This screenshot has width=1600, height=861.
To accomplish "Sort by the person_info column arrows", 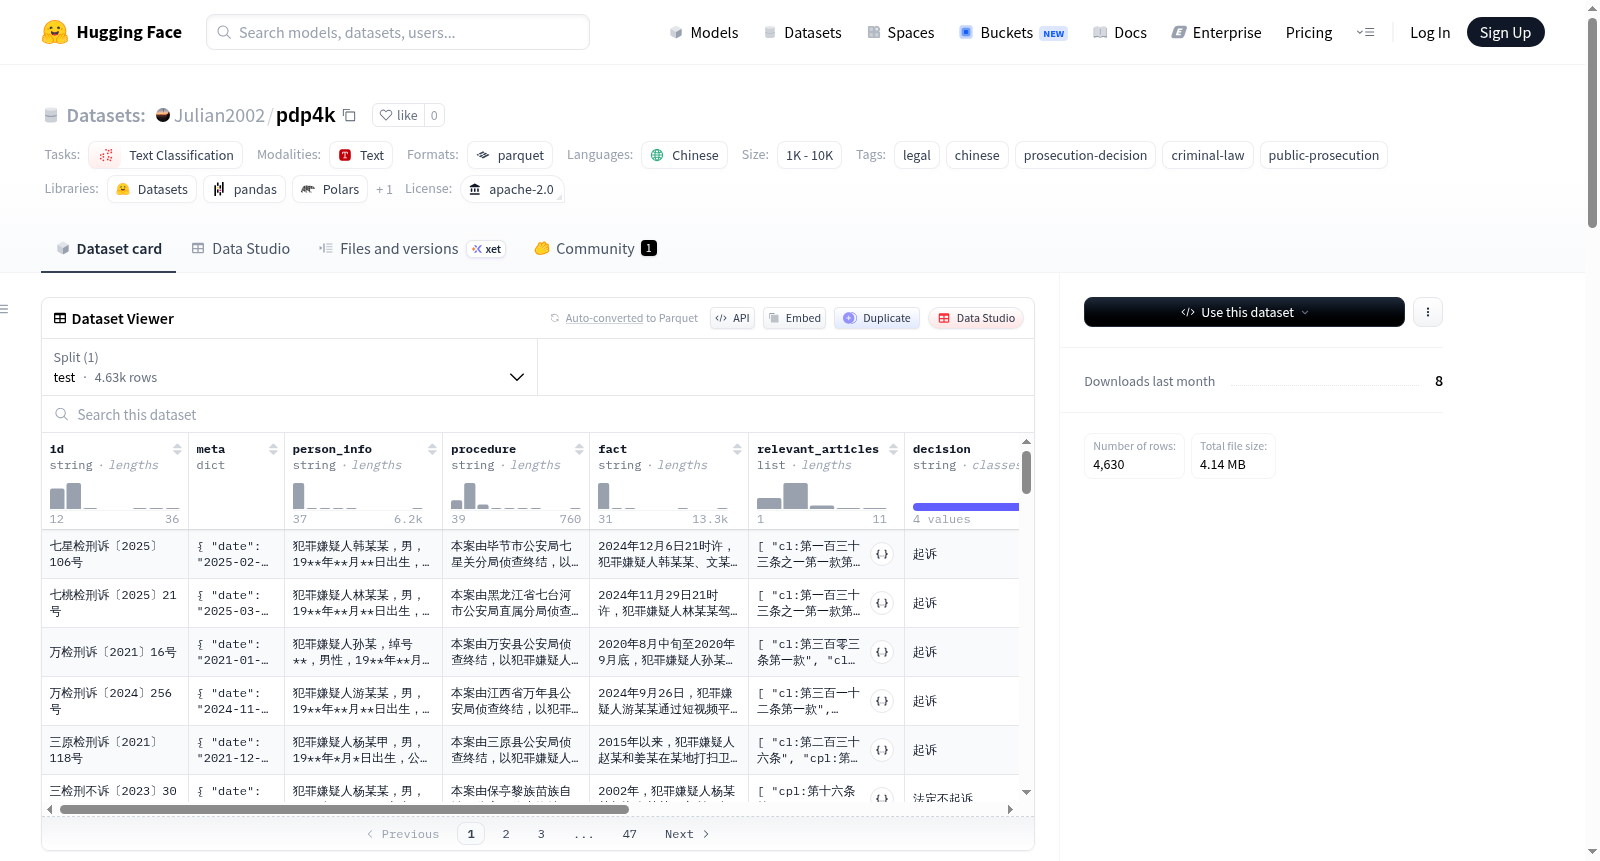I will (x=432, y=449).
